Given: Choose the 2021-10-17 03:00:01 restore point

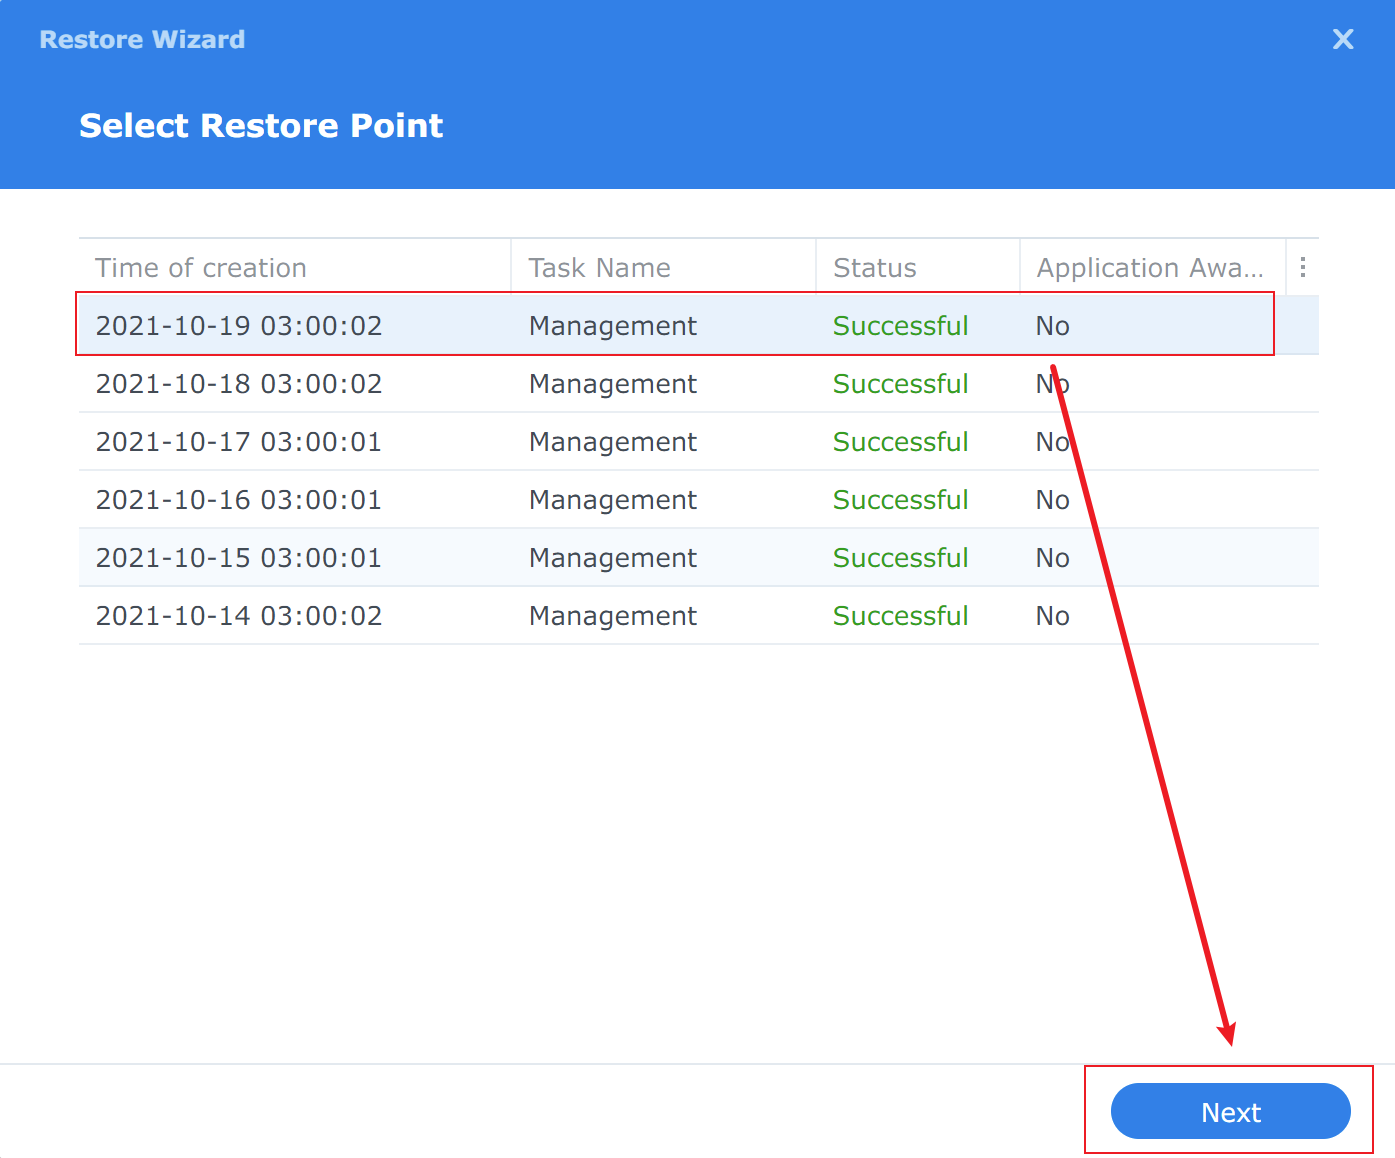Looking at the screenshot, I should [x=239, y=442].
